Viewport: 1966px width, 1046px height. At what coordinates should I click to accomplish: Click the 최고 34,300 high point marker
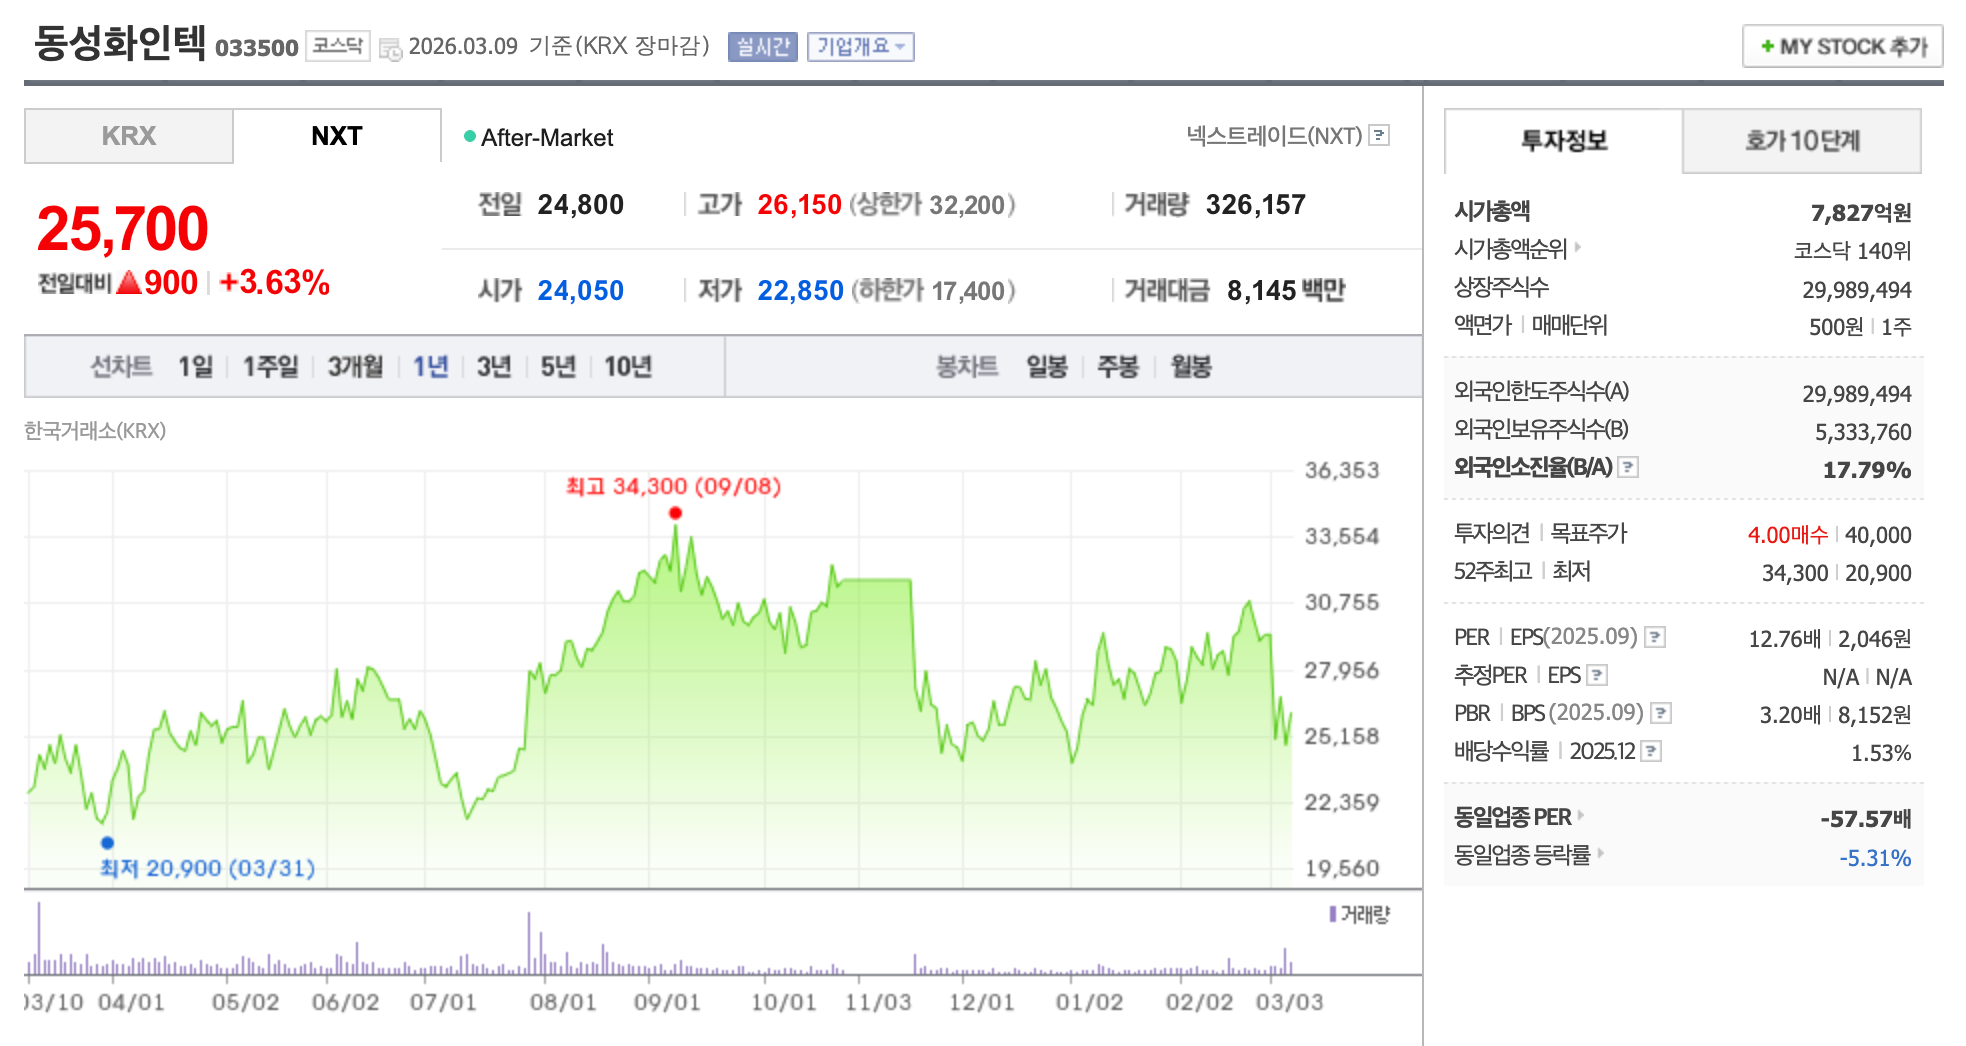(x=675, y=513)
